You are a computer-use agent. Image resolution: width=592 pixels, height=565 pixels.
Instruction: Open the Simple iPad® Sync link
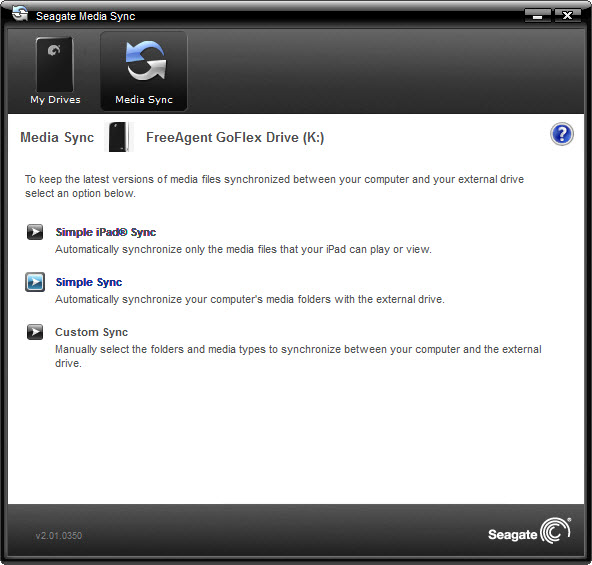106,232
